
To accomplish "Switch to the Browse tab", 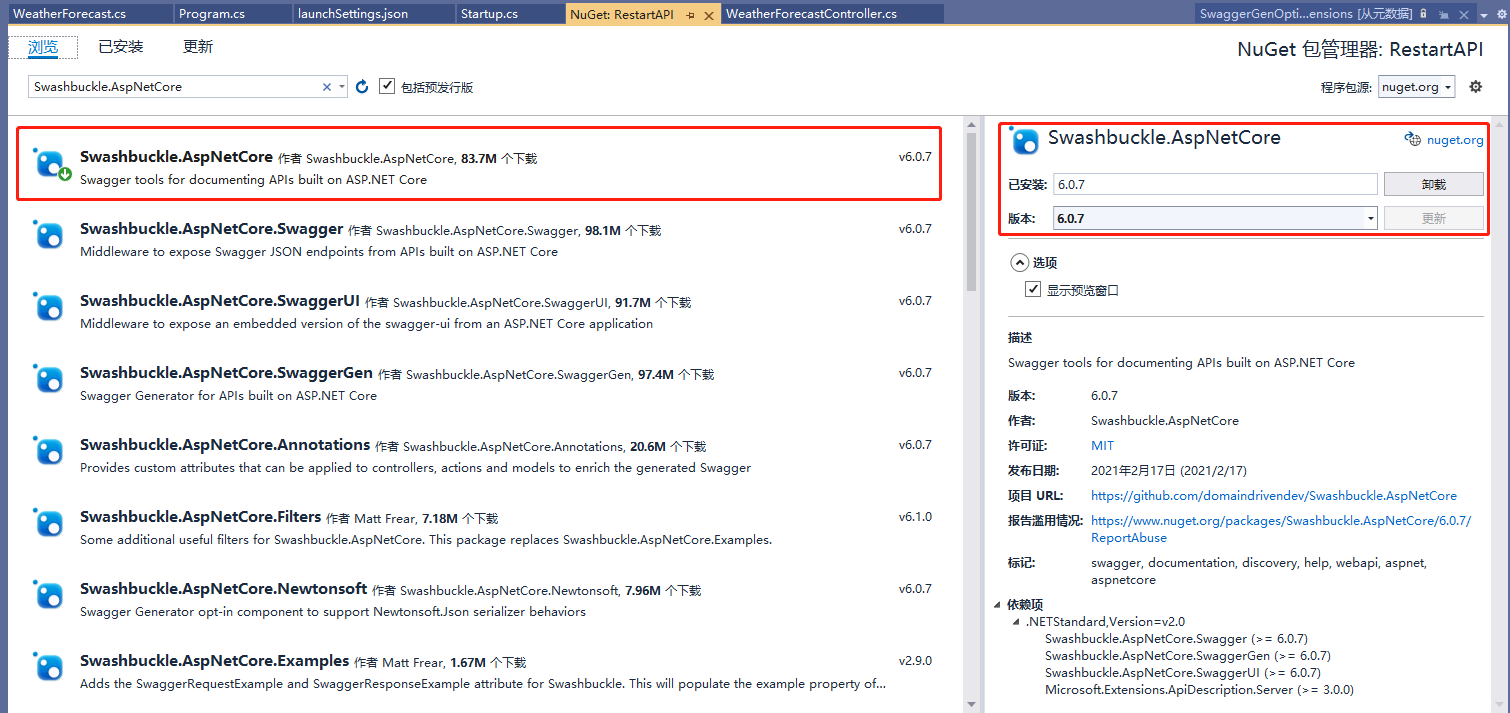I will coord(43,47).
